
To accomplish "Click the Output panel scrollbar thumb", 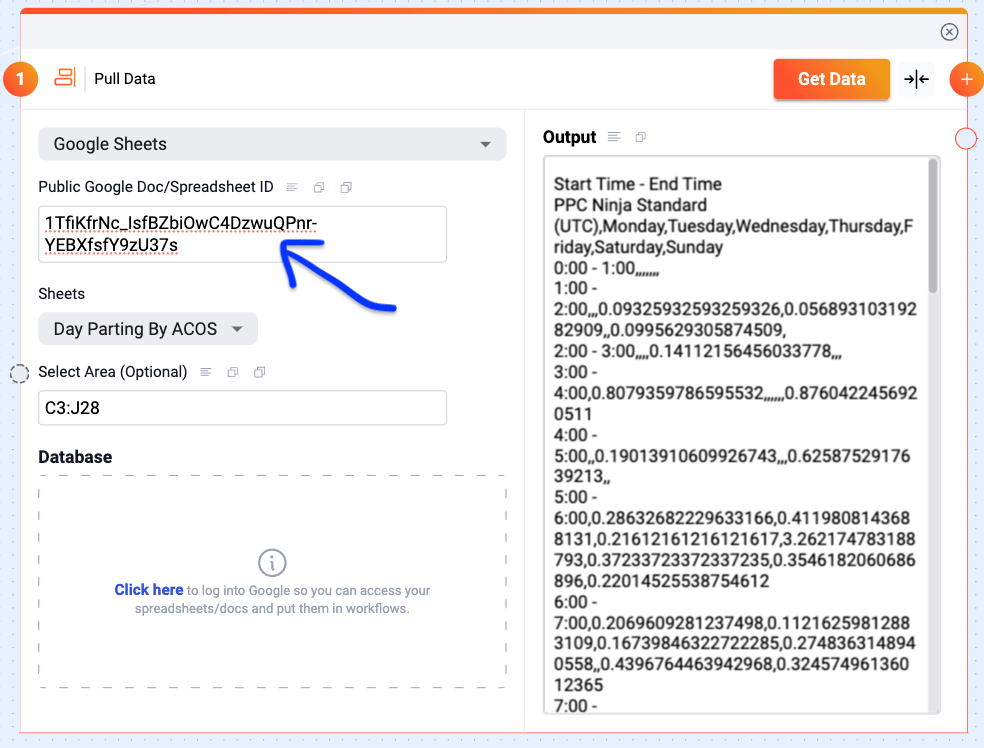I will pos(933,226).
